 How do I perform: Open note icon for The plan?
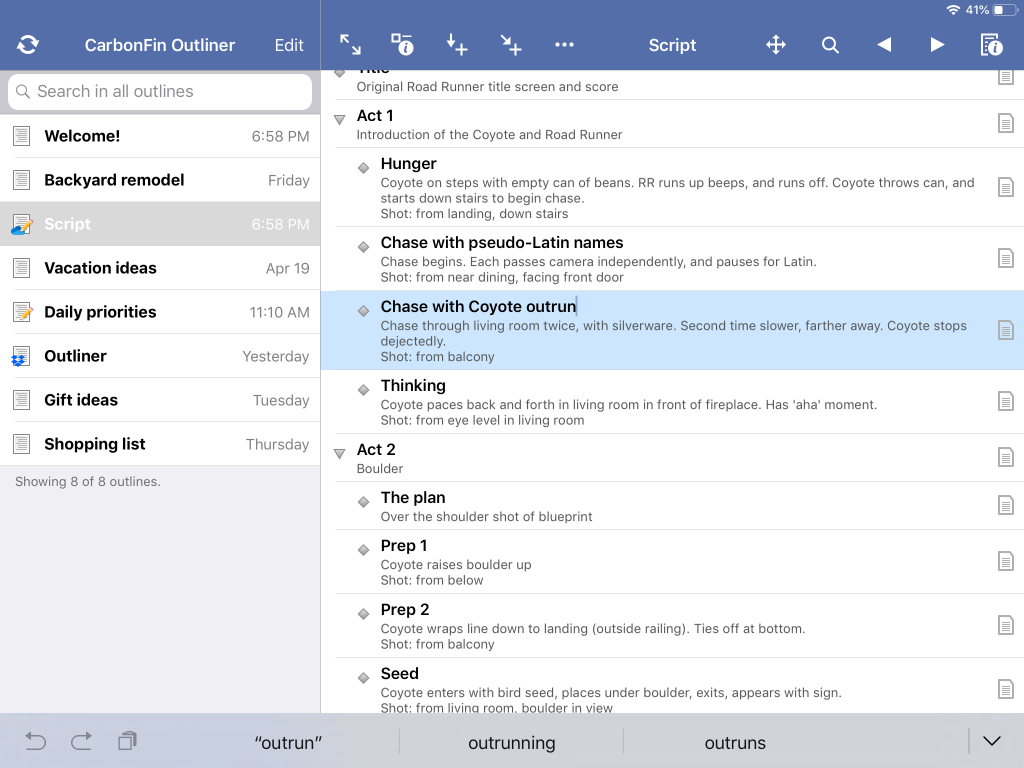tap(1006, 505)
